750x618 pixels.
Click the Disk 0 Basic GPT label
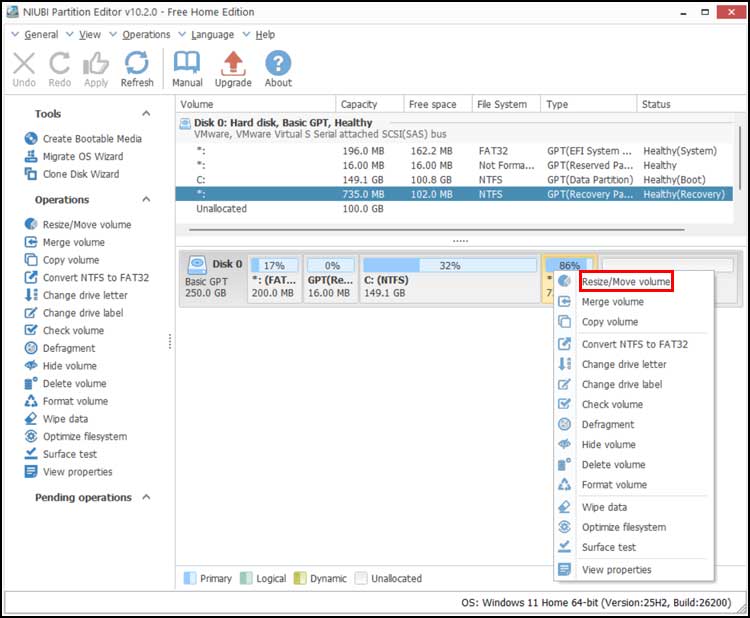click(x=214, y=278)
